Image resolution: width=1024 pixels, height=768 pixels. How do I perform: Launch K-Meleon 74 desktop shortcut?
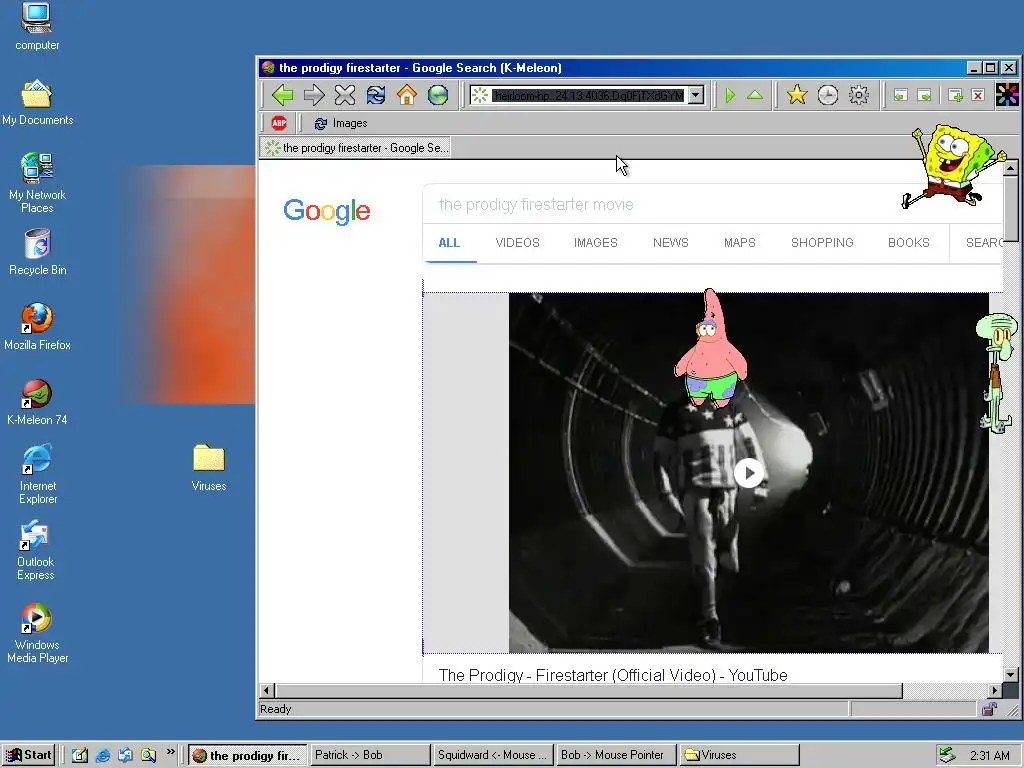pyautogui.click(x=37, y=402)
